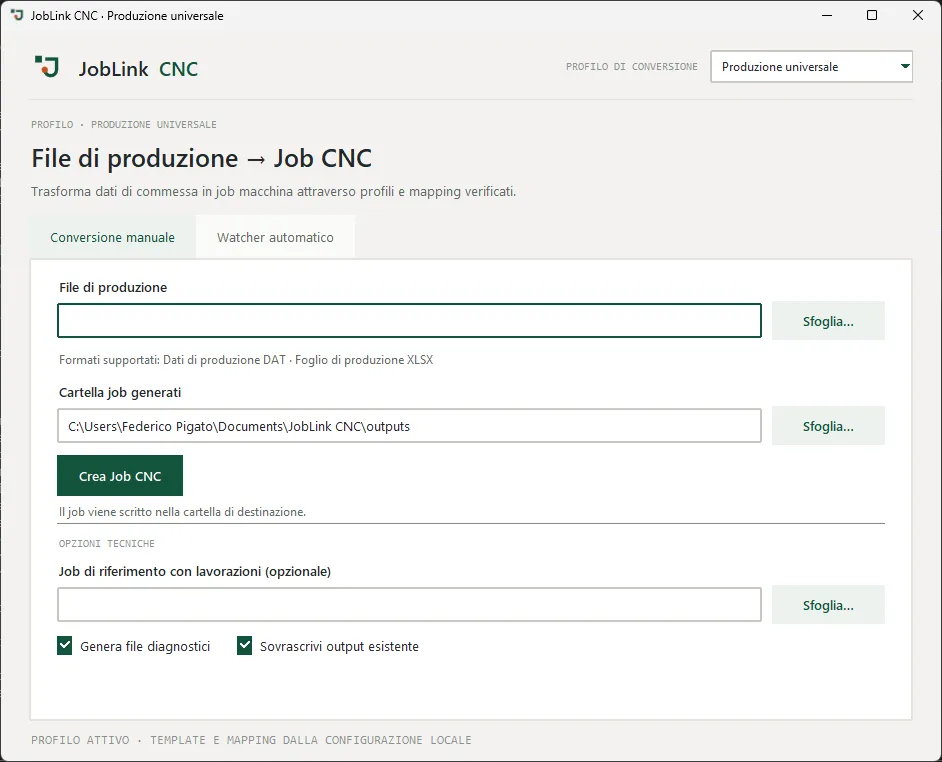Click the 'File di produzione → Job CNC' heading

click(x=201, y=158)
